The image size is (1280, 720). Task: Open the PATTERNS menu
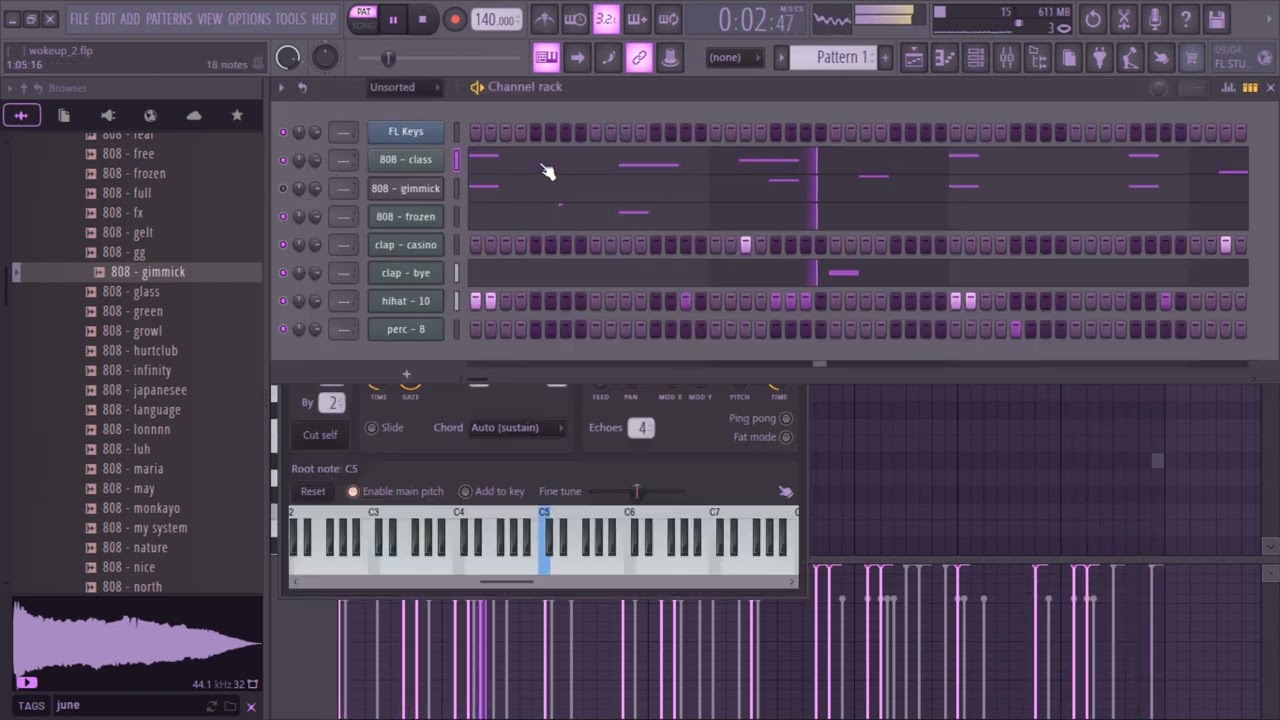pyautogui.click(x=168, y=19)
